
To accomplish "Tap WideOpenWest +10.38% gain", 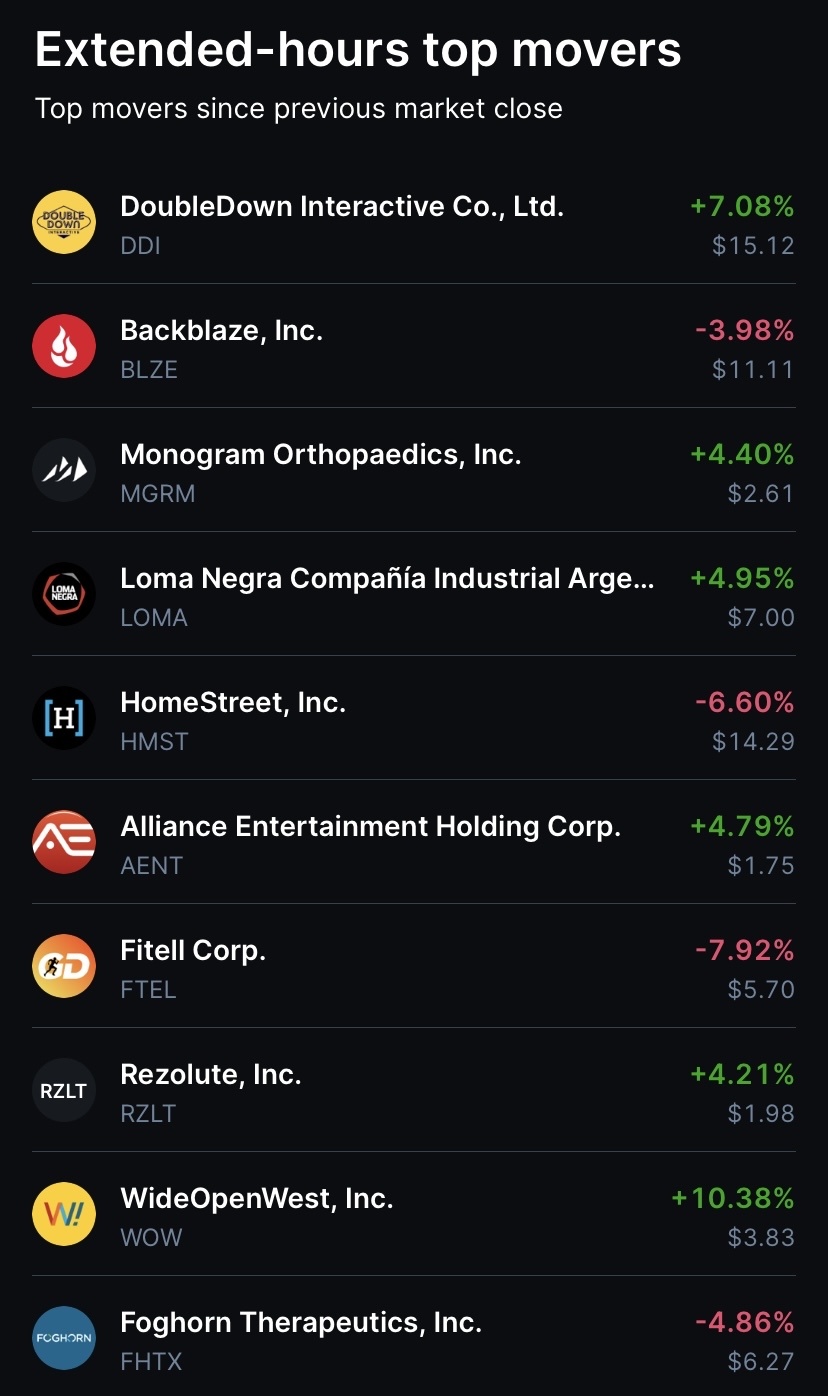I will pos(733,1199).
